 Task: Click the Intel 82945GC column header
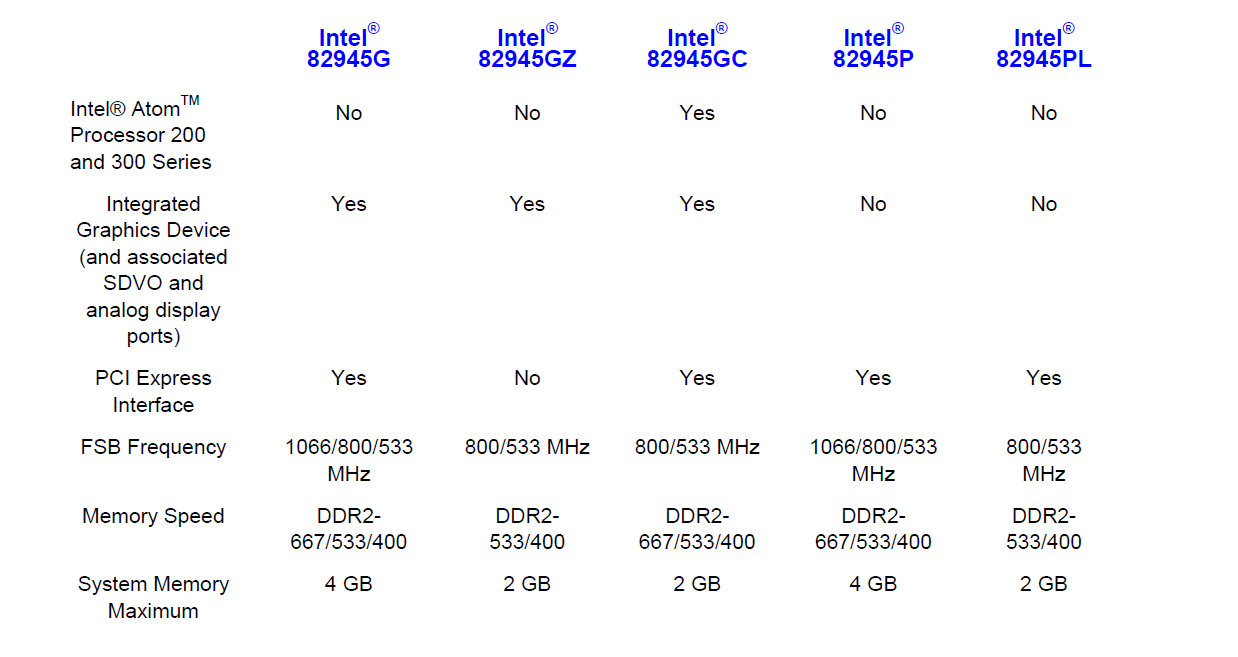(x=697, y=47)
